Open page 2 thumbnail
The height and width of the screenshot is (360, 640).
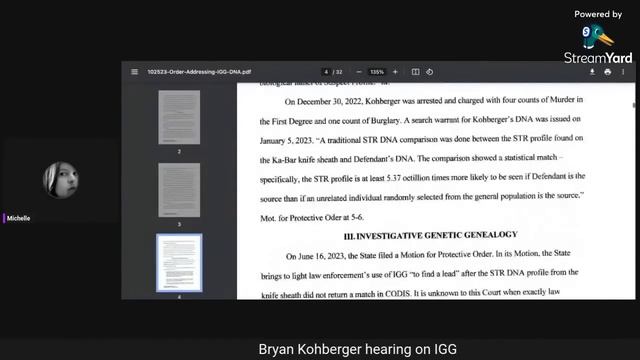coord(179,117)
